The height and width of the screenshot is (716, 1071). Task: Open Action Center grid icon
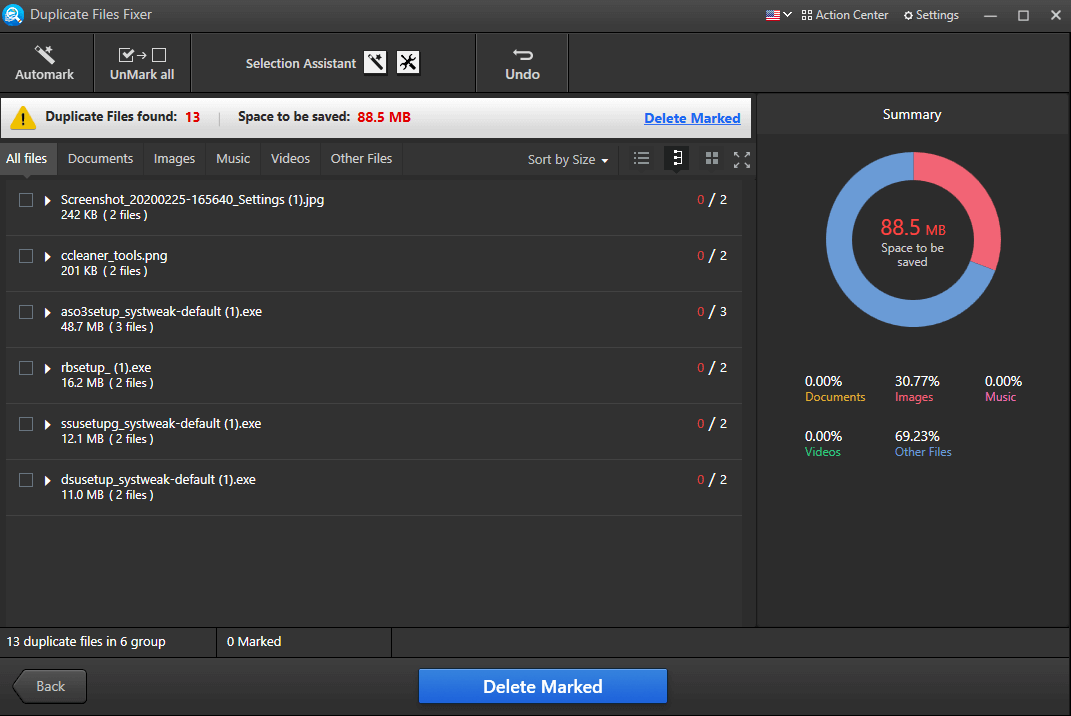click(x=807, y=15)
